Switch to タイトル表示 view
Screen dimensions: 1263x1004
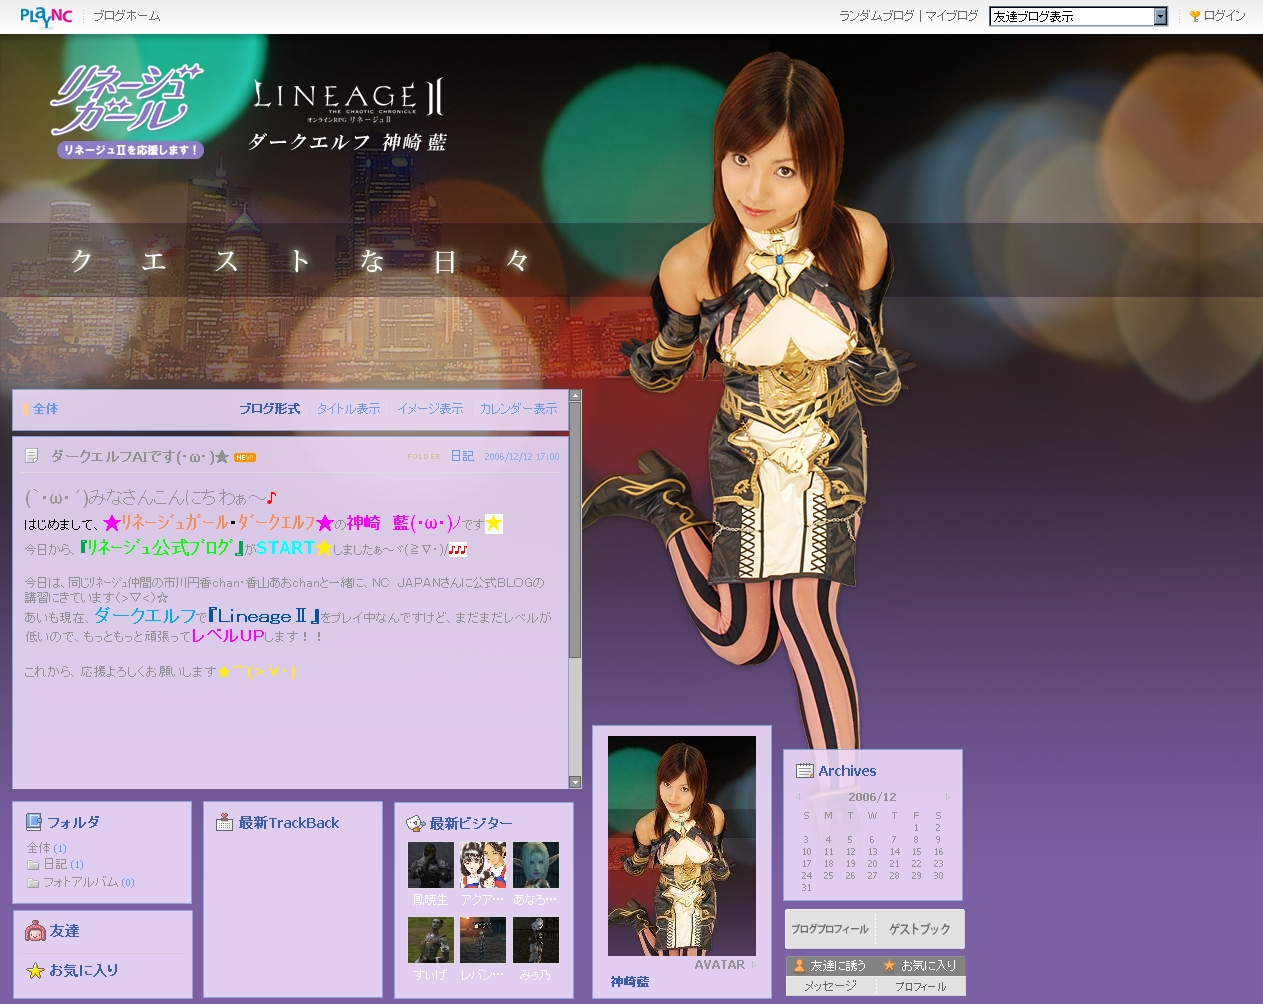(x=348, y=409)
